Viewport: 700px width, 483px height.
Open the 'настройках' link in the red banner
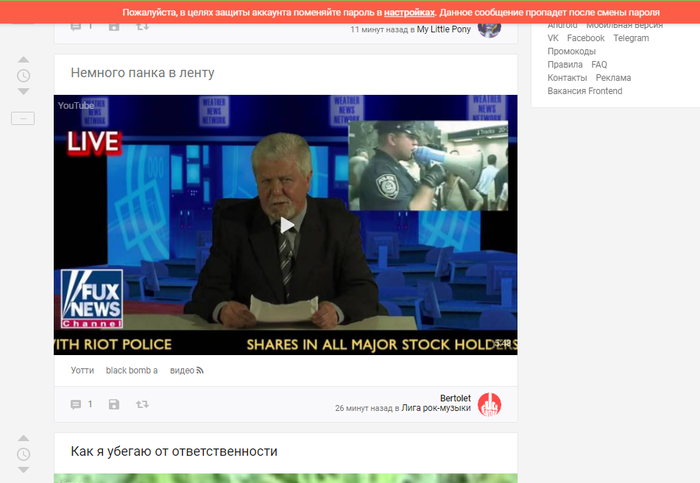pos(410,12)
